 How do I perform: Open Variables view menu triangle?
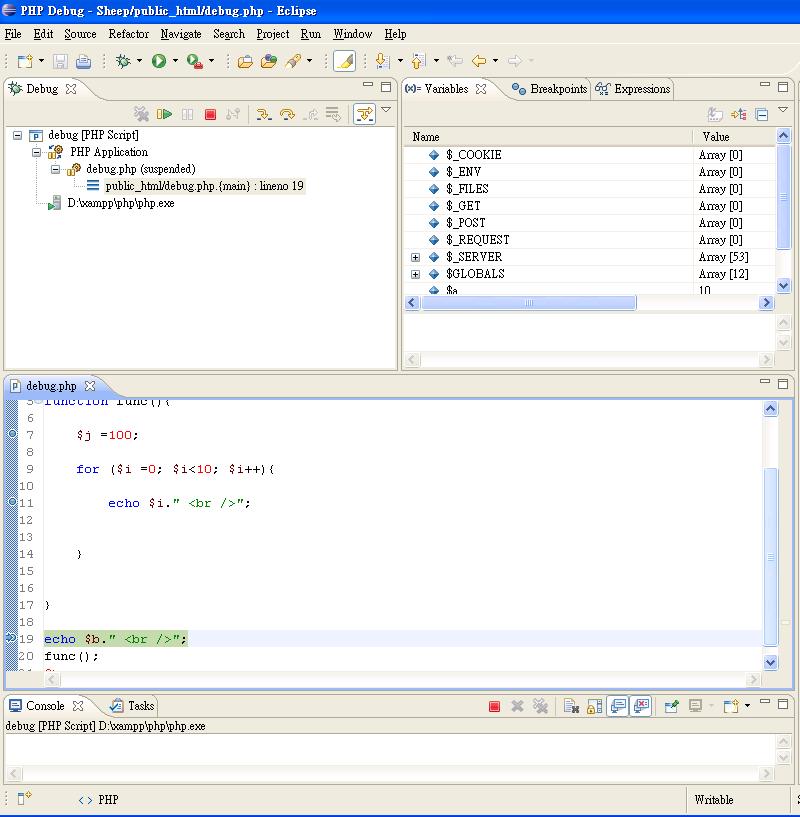[783, 109]
